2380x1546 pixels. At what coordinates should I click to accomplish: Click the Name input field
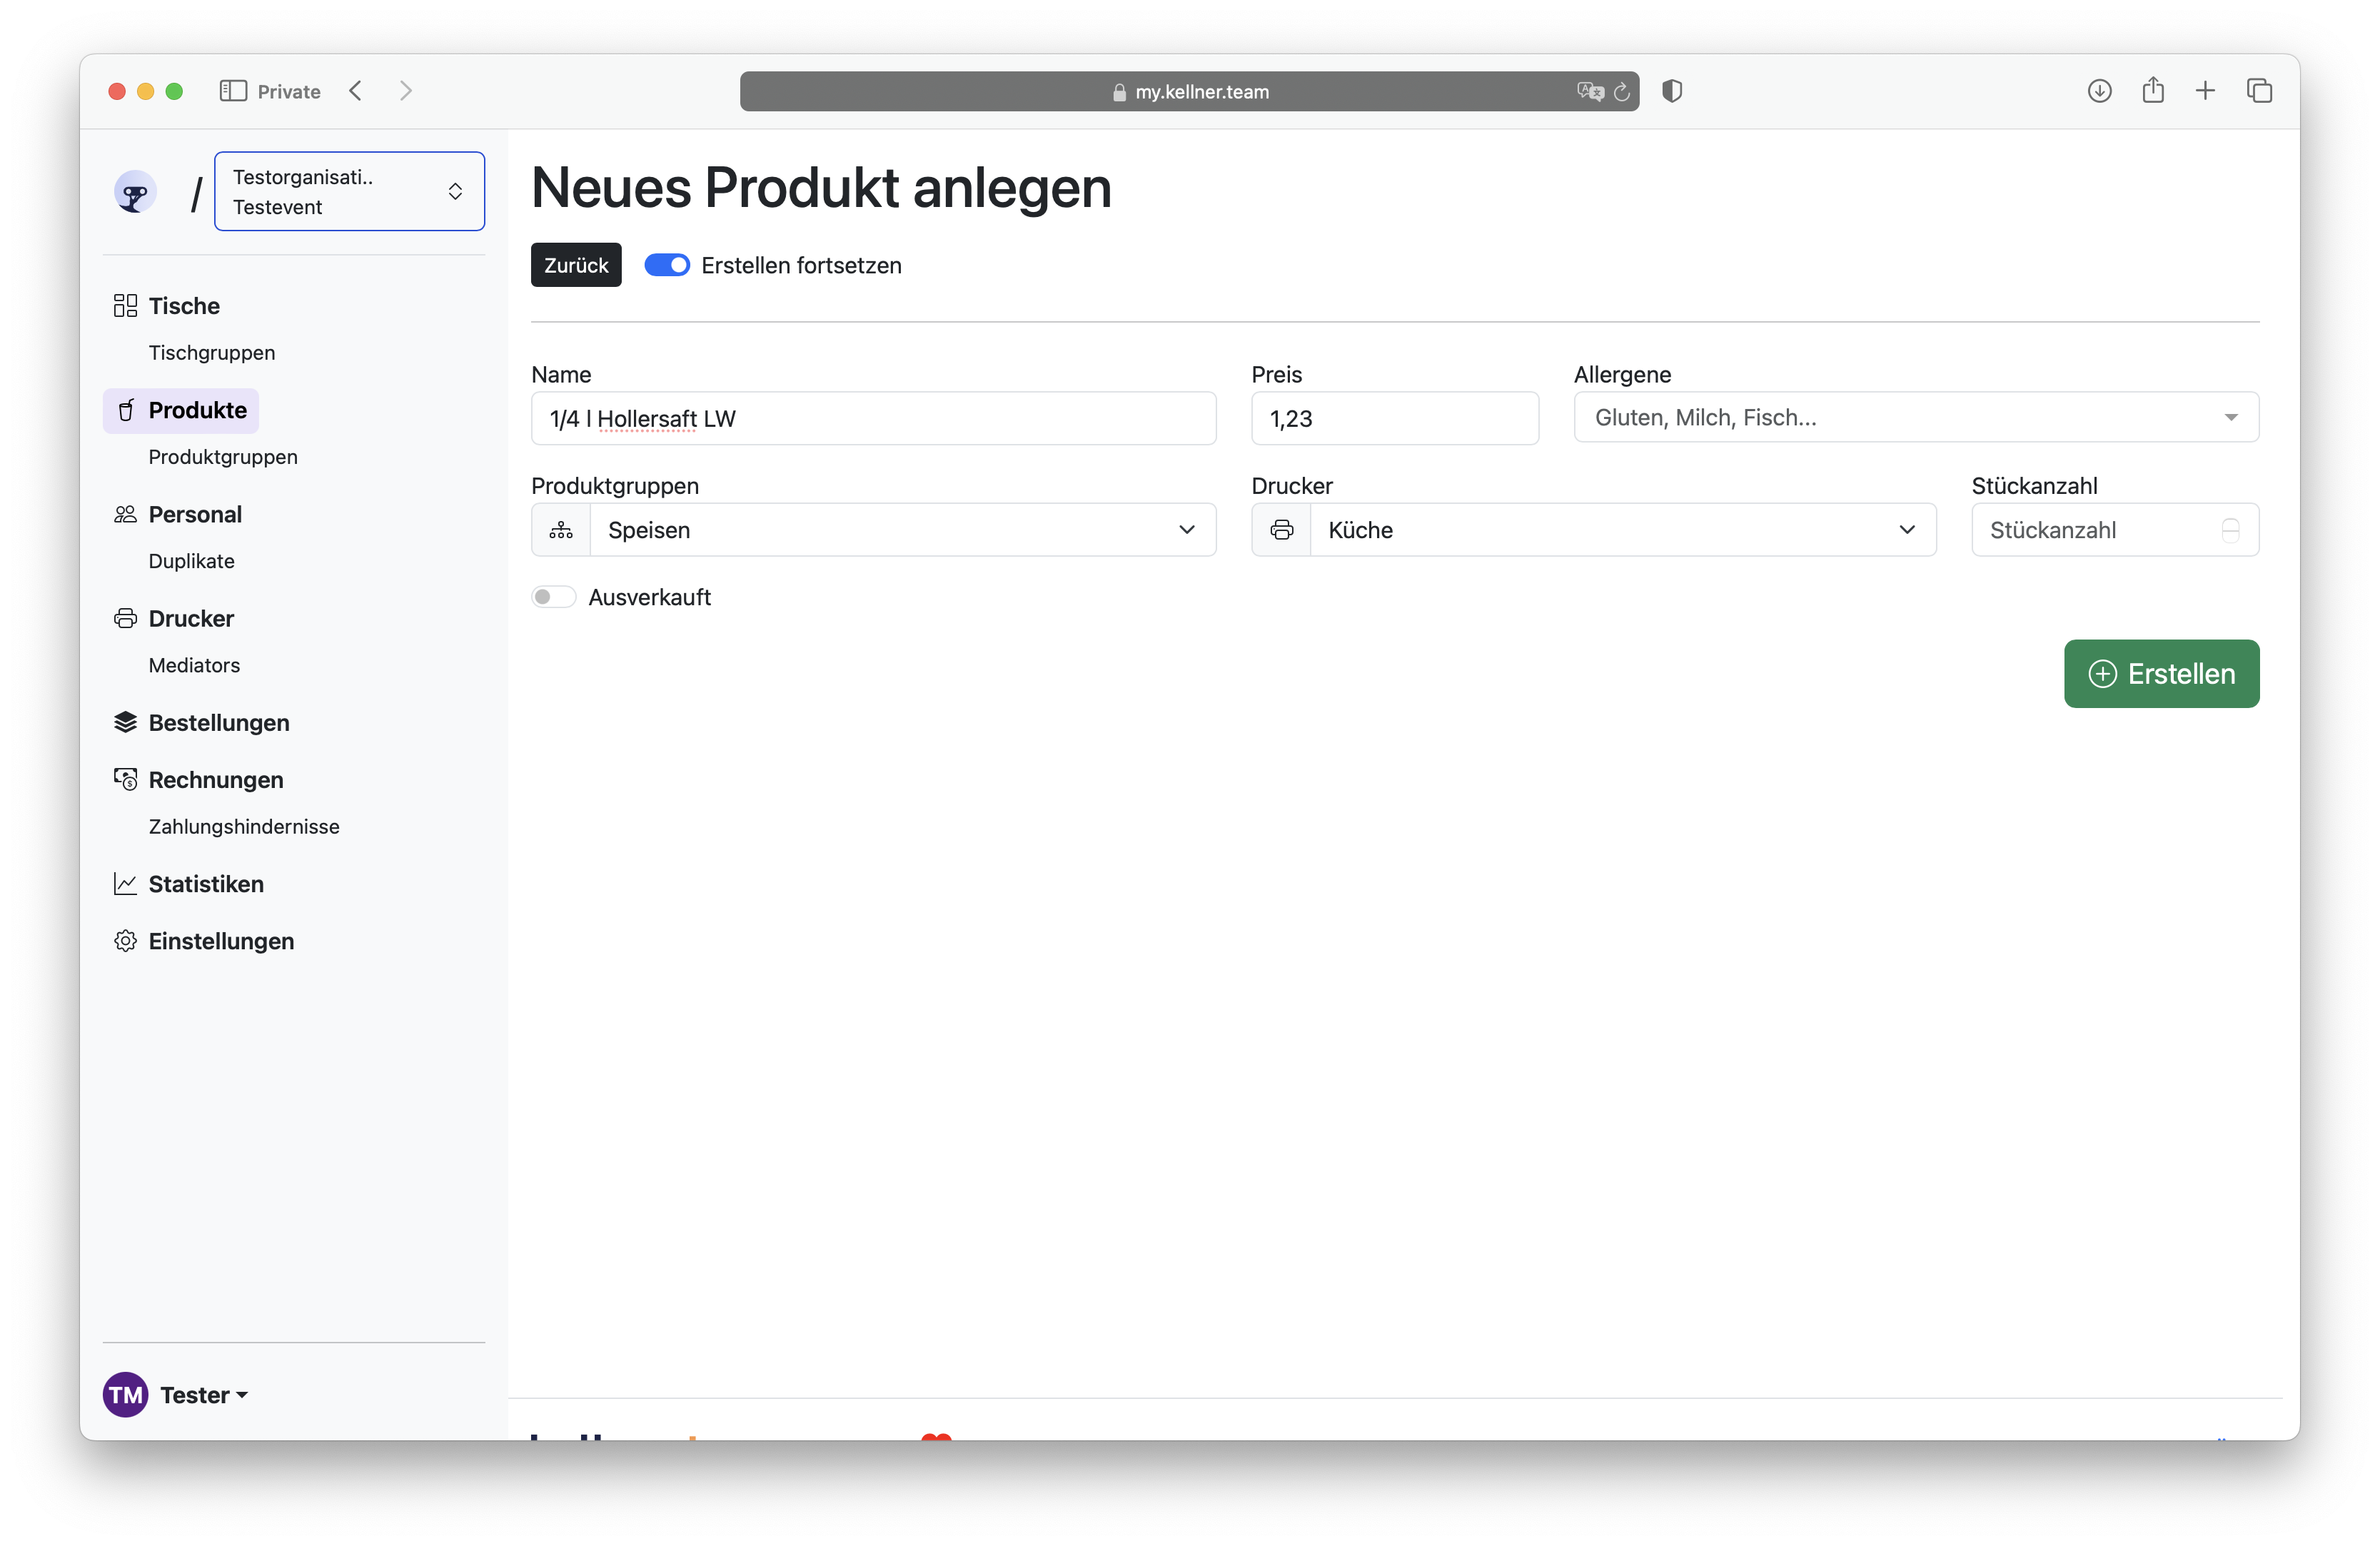tap(873, 418)
